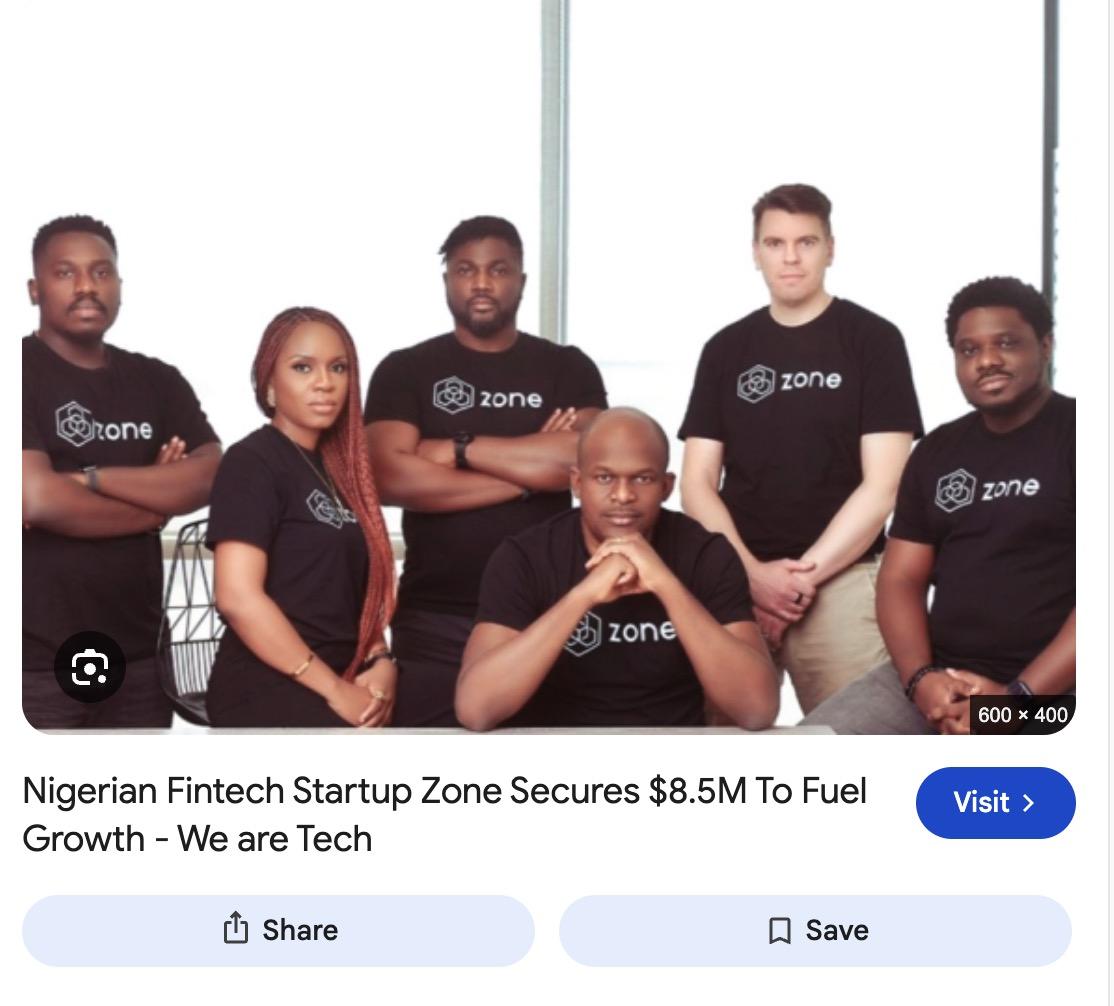
Task: Click the 600 × 400 dimensions badge
Action: pyautogui.click(x=1022, y=714)
